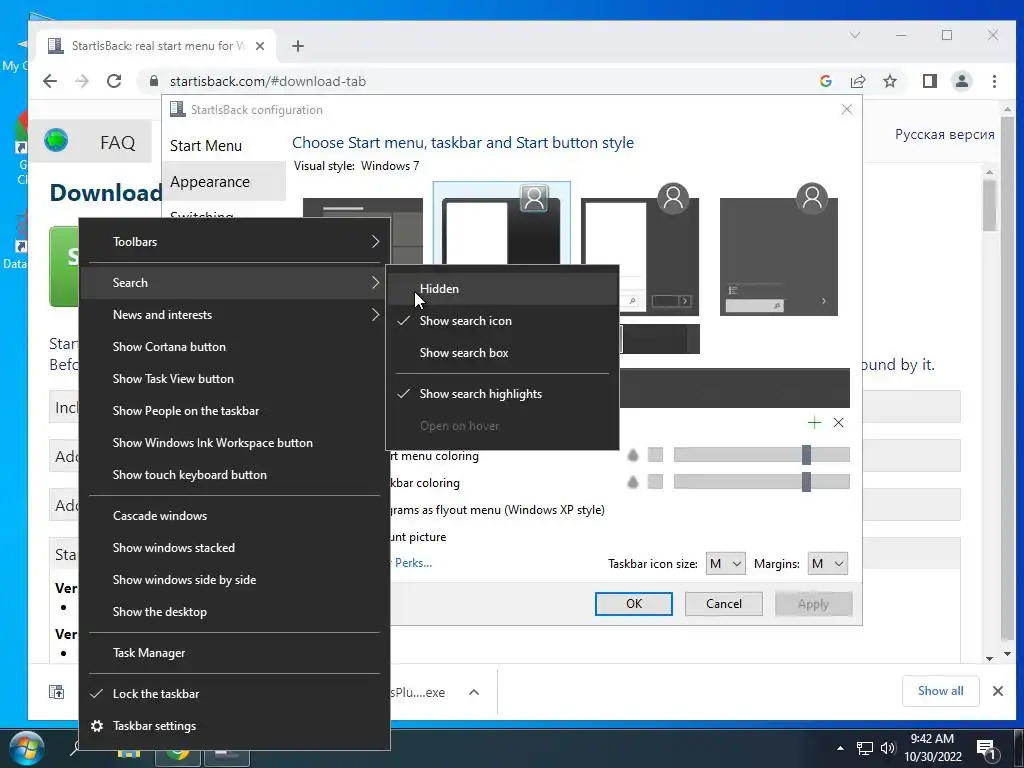This screenshot has height=768, width=1024.
Task: Click the Windows 7 Start orb
Action: click(25, 750)
